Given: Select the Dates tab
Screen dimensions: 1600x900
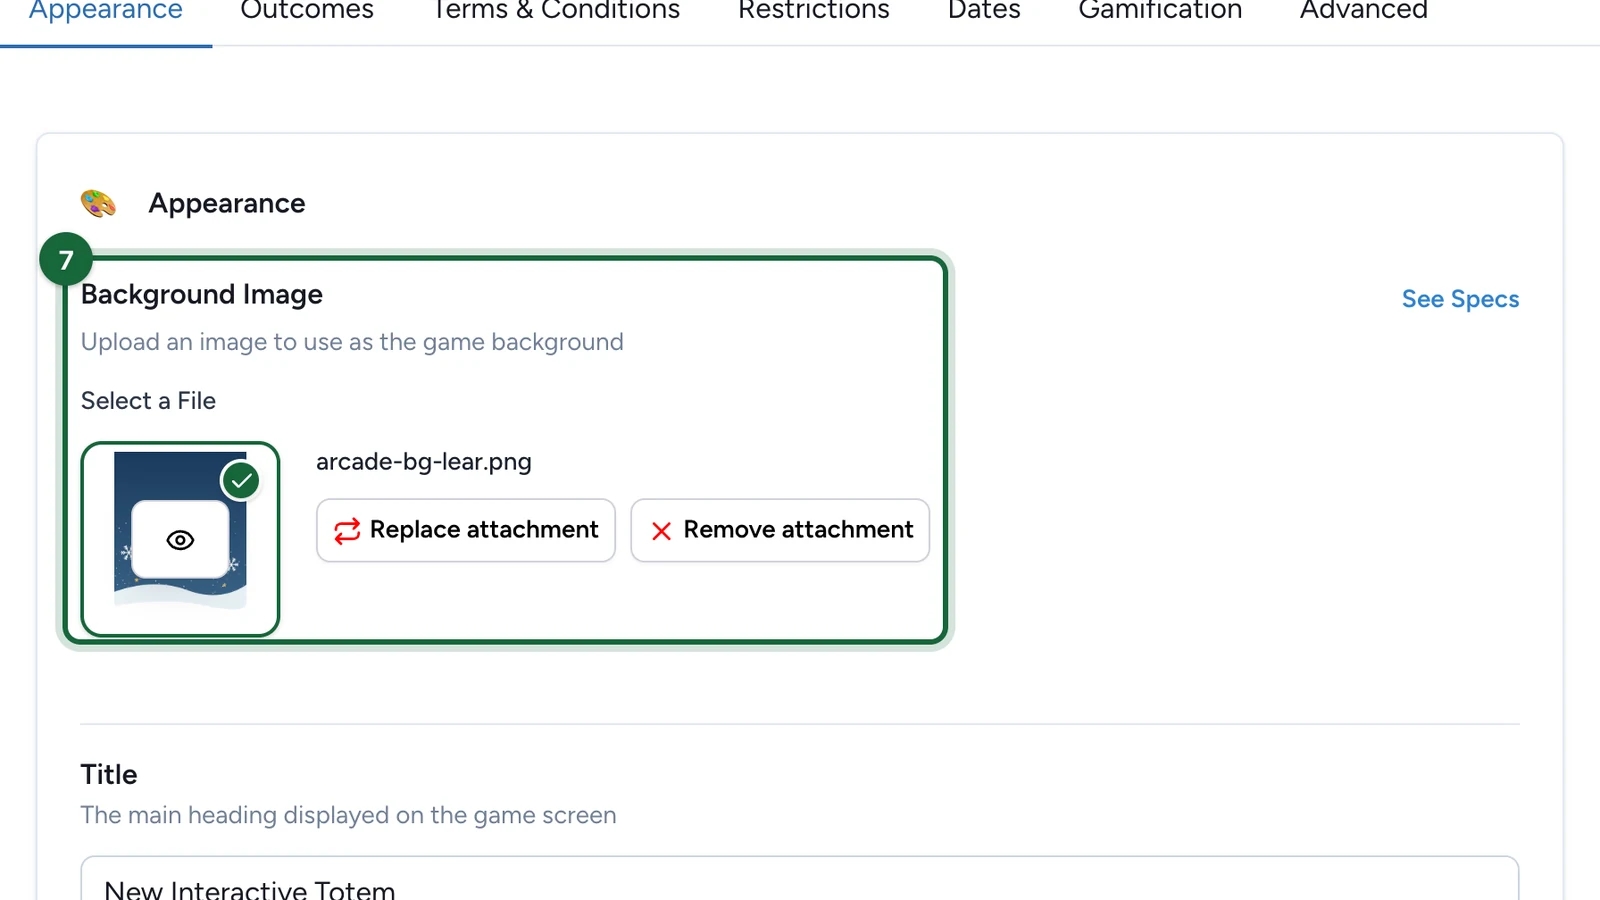Looking at the screenshot, I should 984,12.
